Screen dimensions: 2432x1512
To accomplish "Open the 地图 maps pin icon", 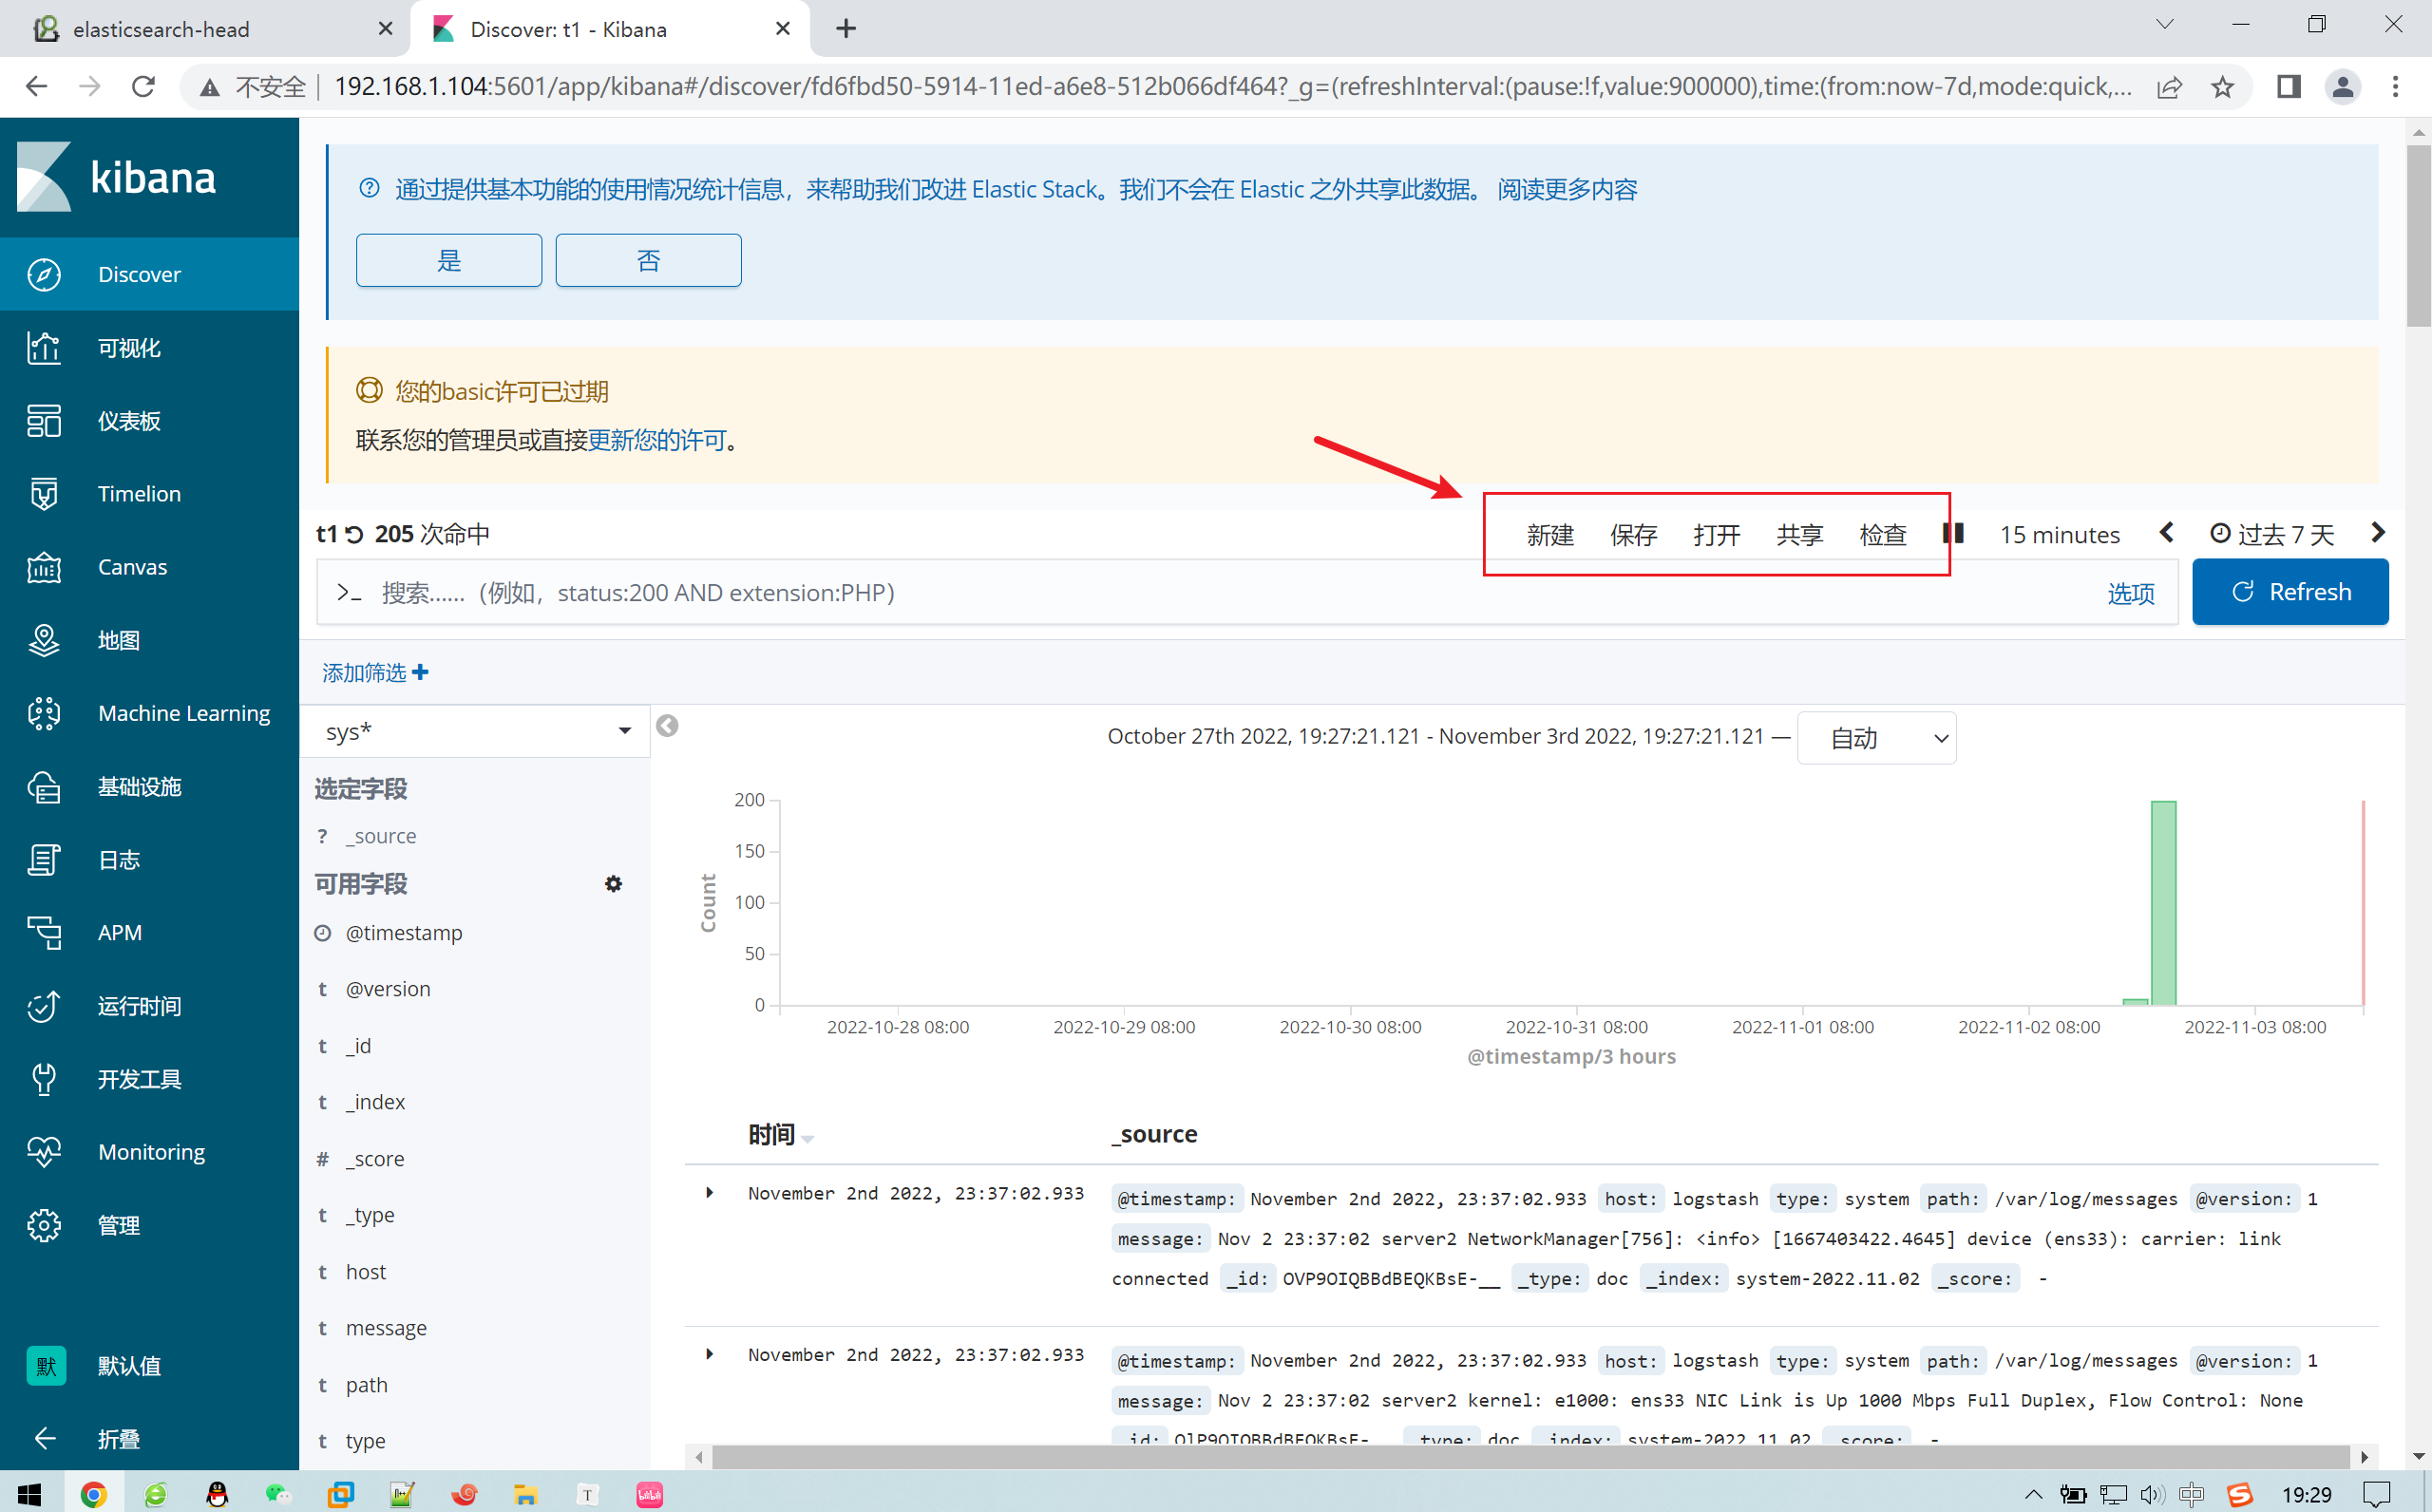I will [x=44, y=640].
